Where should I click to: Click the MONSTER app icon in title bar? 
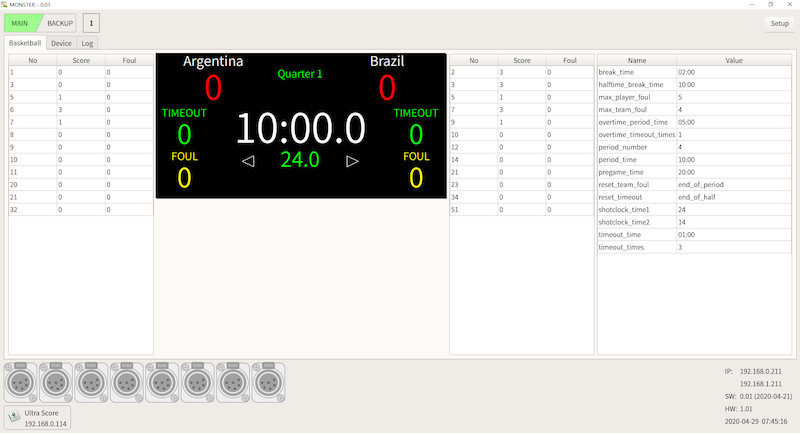click(5, 4)
